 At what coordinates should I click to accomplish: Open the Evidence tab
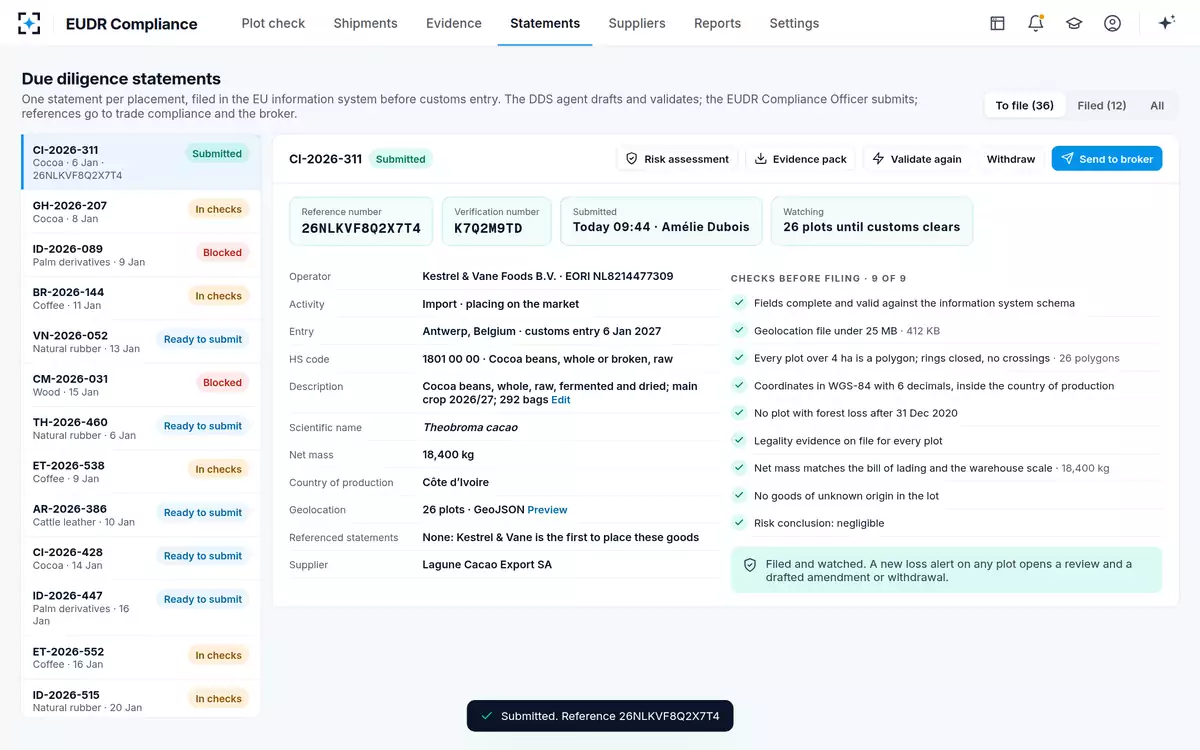coord(454,23)
